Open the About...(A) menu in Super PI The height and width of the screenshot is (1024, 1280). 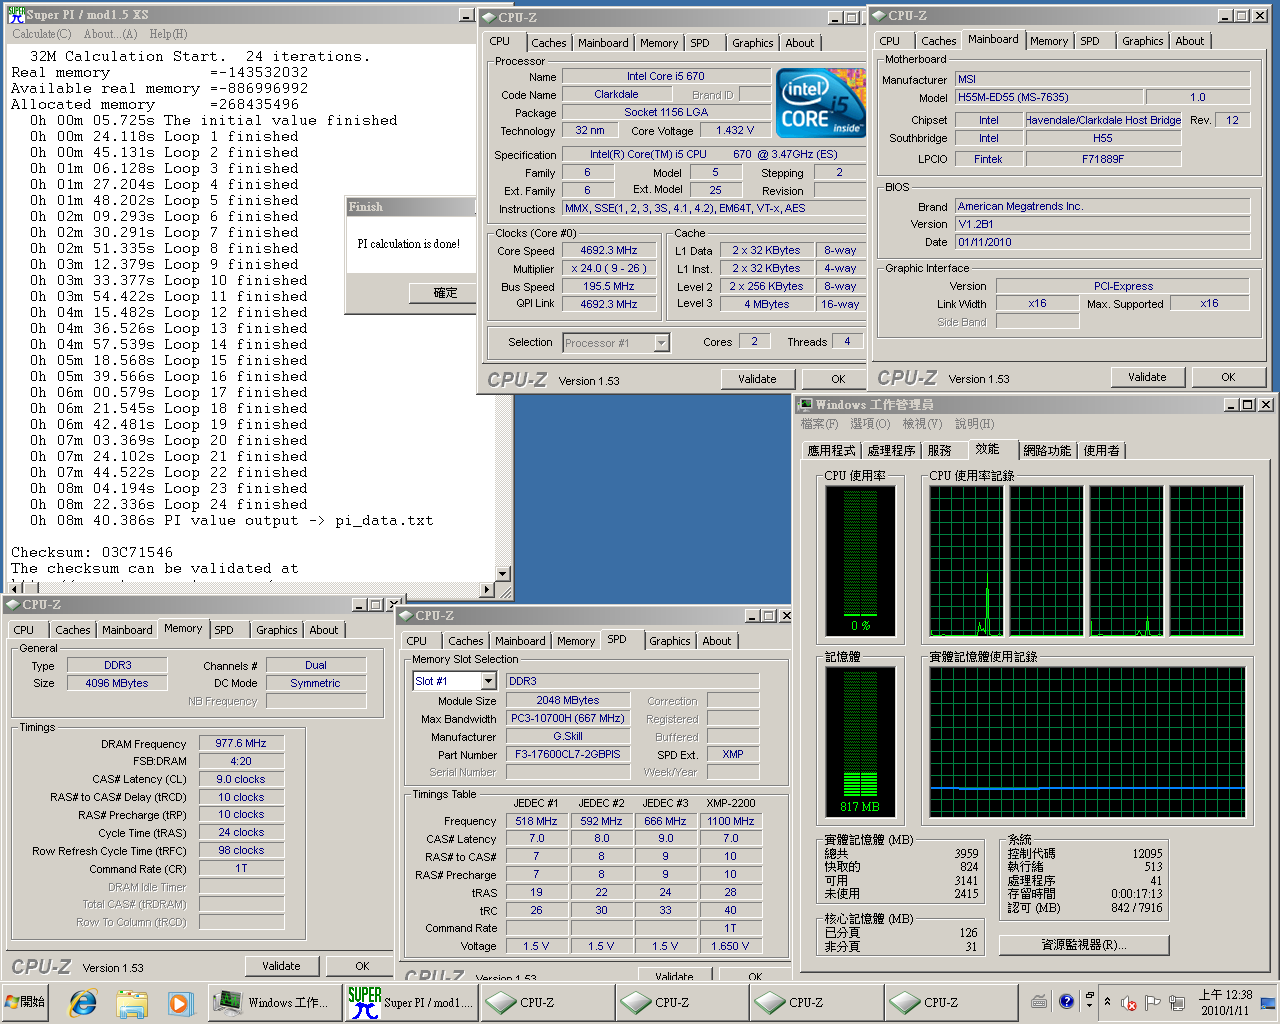point(110,34)
